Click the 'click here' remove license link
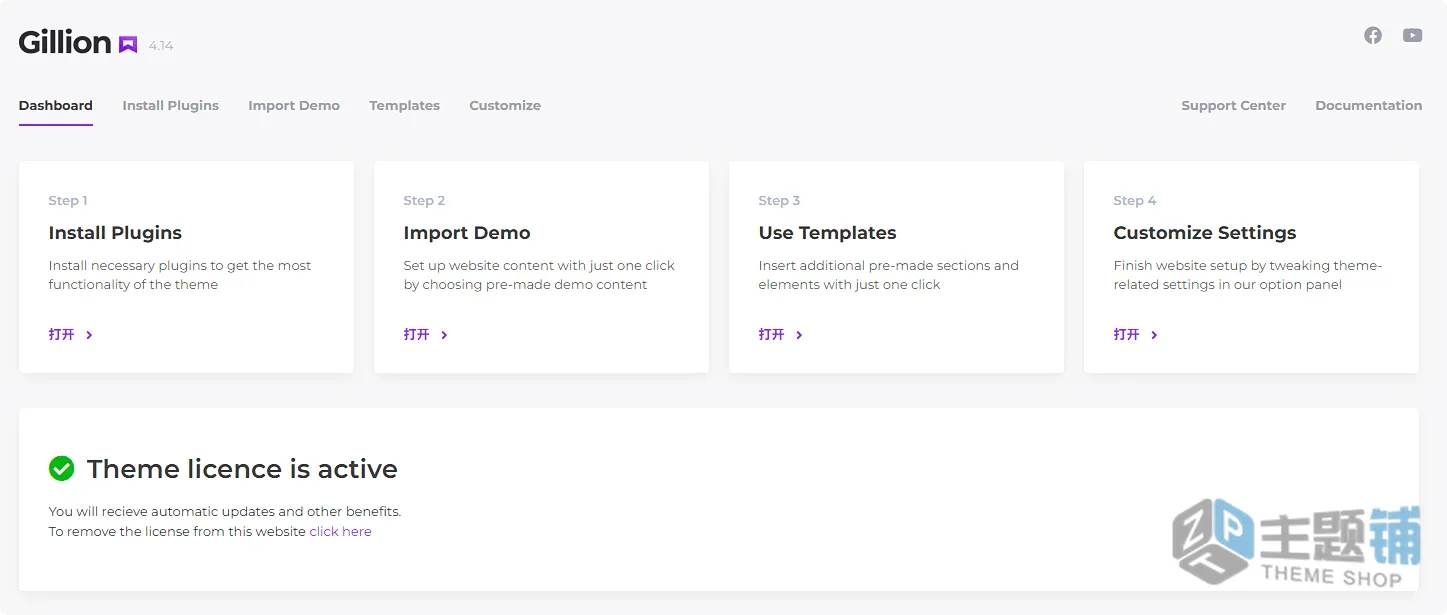 [x=340, y=532]
